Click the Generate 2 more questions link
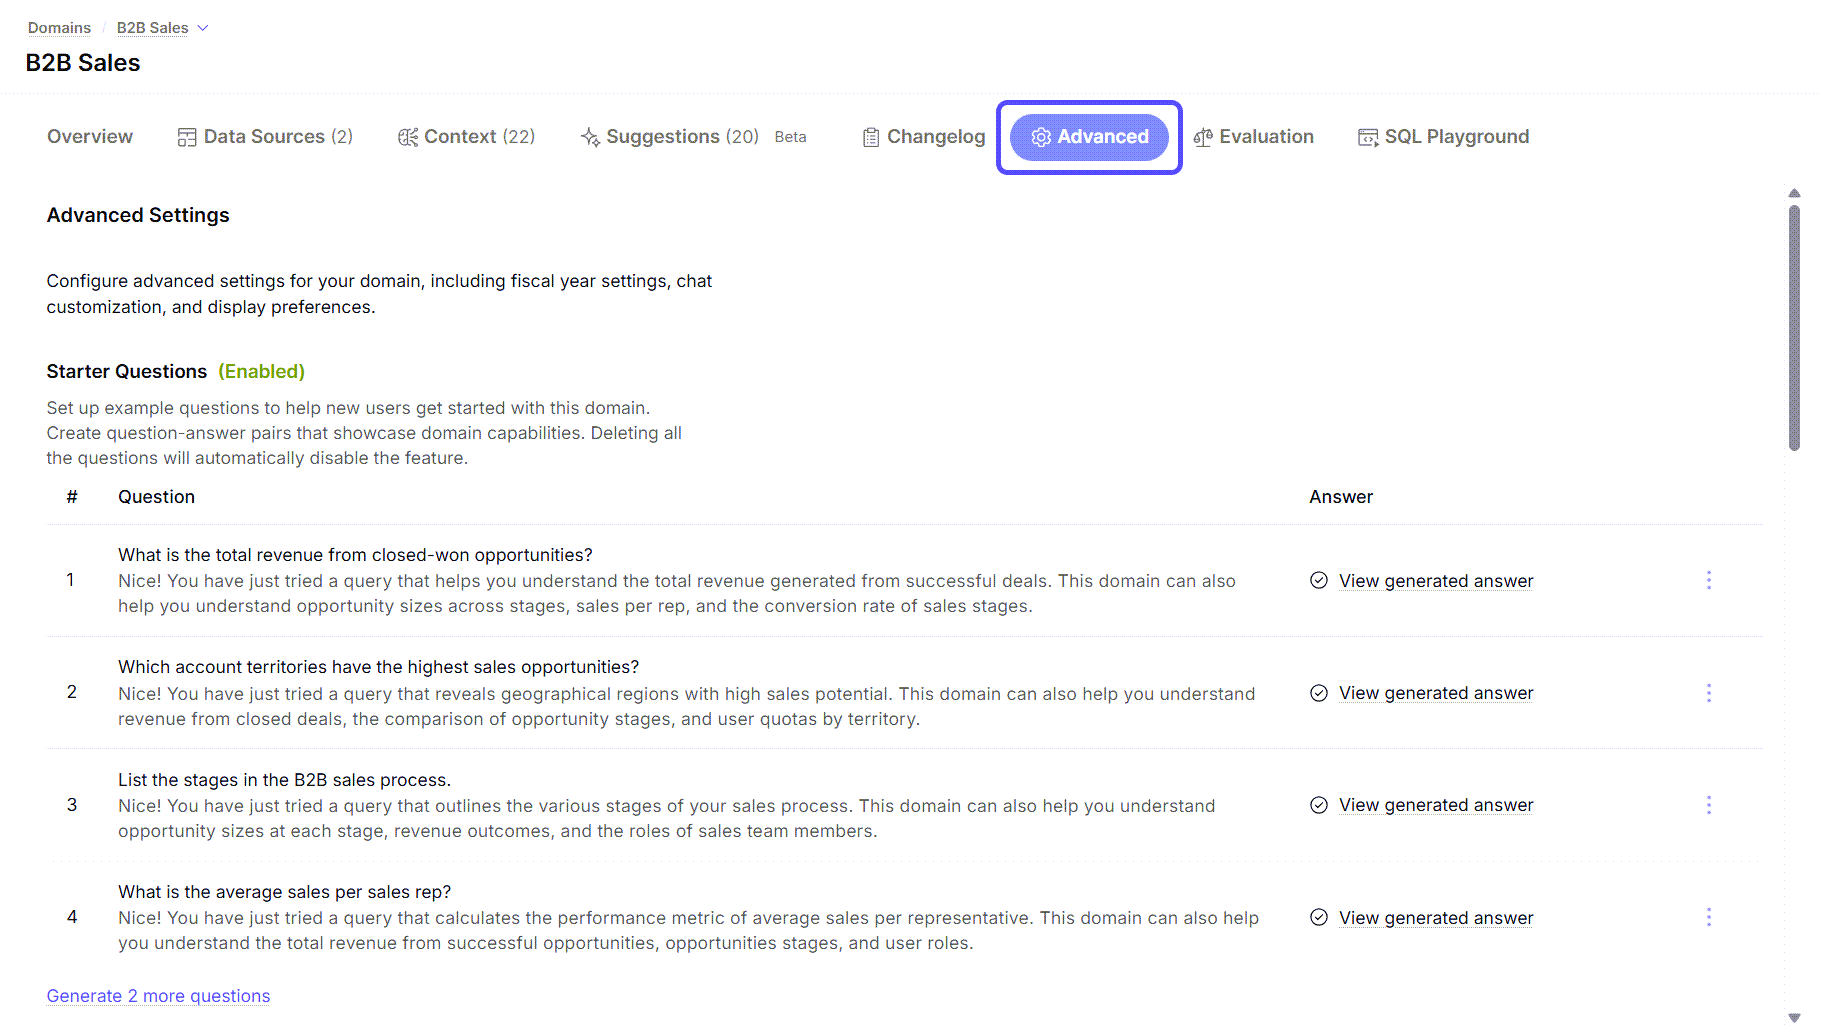The width and height of the screenshot is (1821, 1025). [158, 995]
